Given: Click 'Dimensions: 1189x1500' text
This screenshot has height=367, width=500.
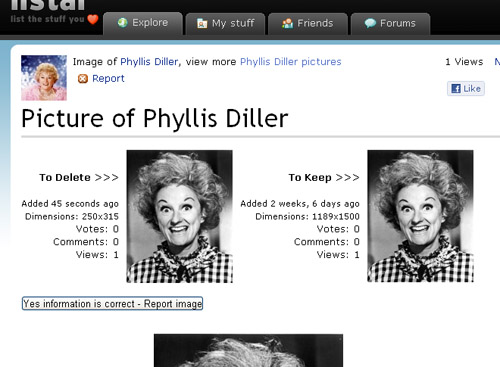Looking at the screenshot, I should (x=307, y=217).
